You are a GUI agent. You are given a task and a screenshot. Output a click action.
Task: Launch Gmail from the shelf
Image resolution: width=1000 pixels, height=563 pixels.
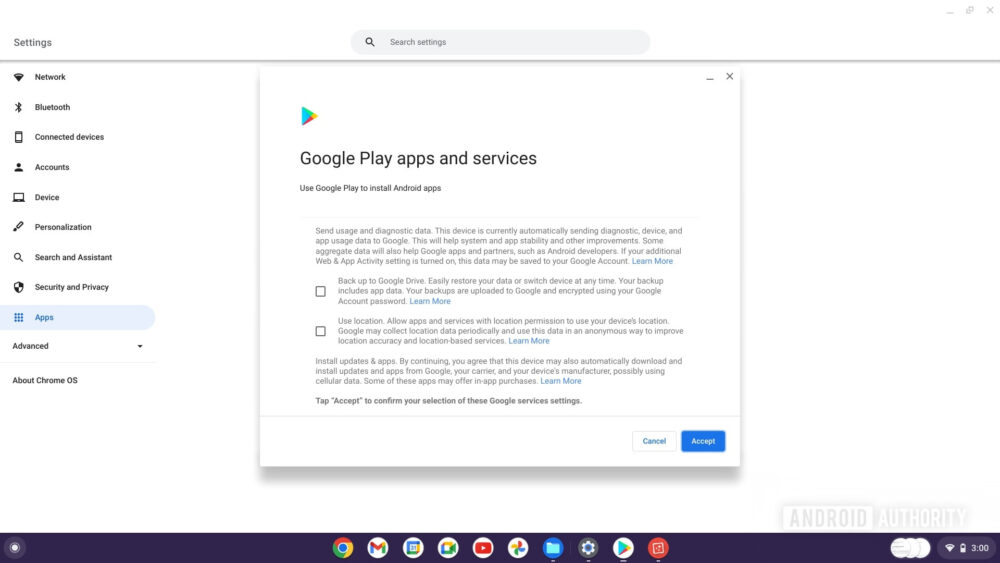[378, 548]
